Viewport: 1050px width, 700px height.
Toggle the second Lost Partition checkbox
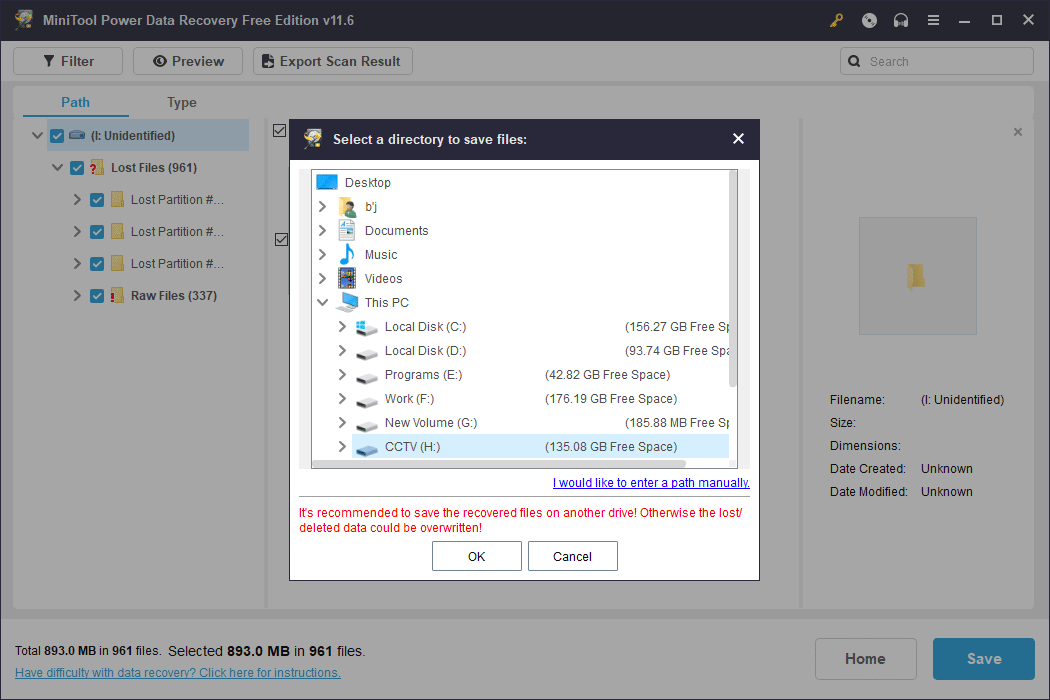pos(97,232)
